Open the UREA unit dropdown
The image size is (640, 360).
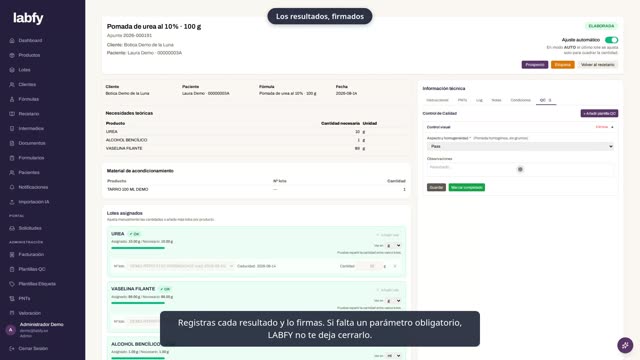click(x=393, y=246)
